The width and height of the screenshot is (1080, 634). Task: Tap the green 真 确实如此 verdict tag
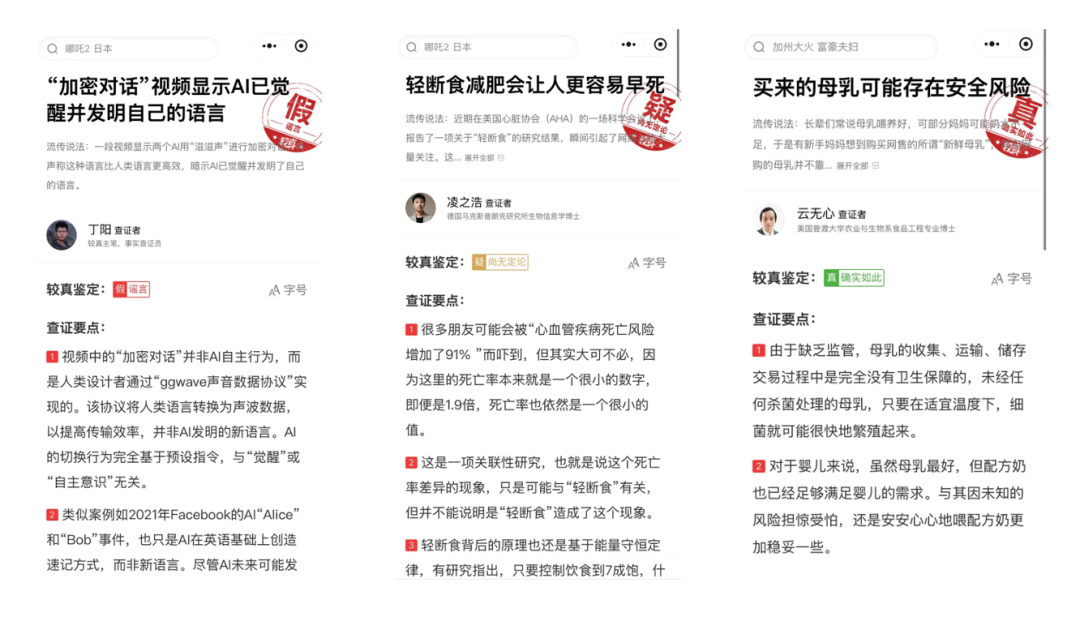click(854, 278)
